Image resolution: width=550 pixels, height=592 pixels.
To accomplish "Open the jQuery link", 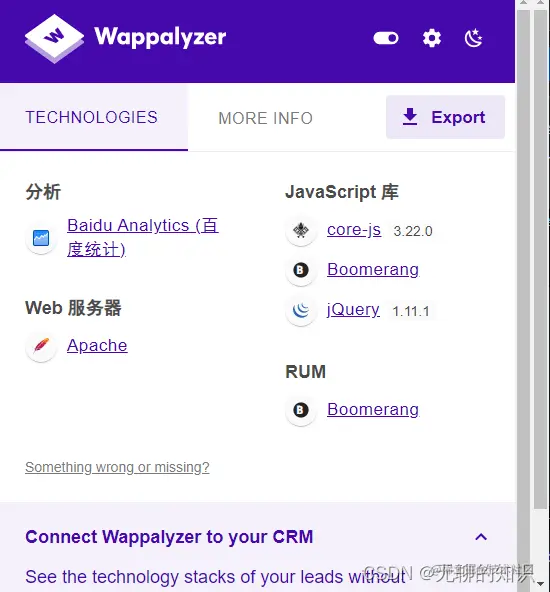I will (x=353, y=310).
